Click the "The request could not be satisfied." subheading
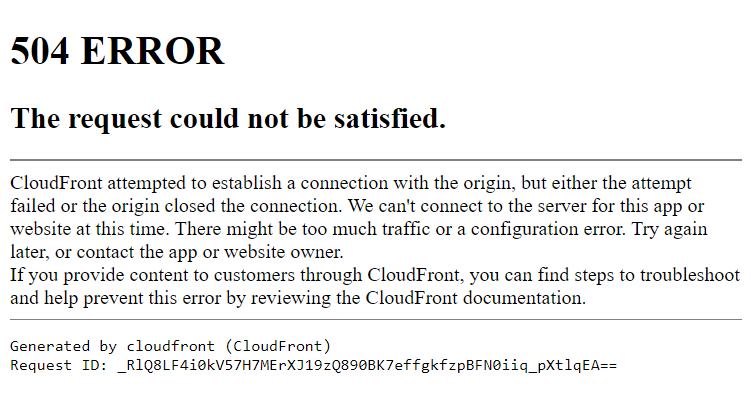Viewport: 751px width, 407px height. [x=228, y=118]
